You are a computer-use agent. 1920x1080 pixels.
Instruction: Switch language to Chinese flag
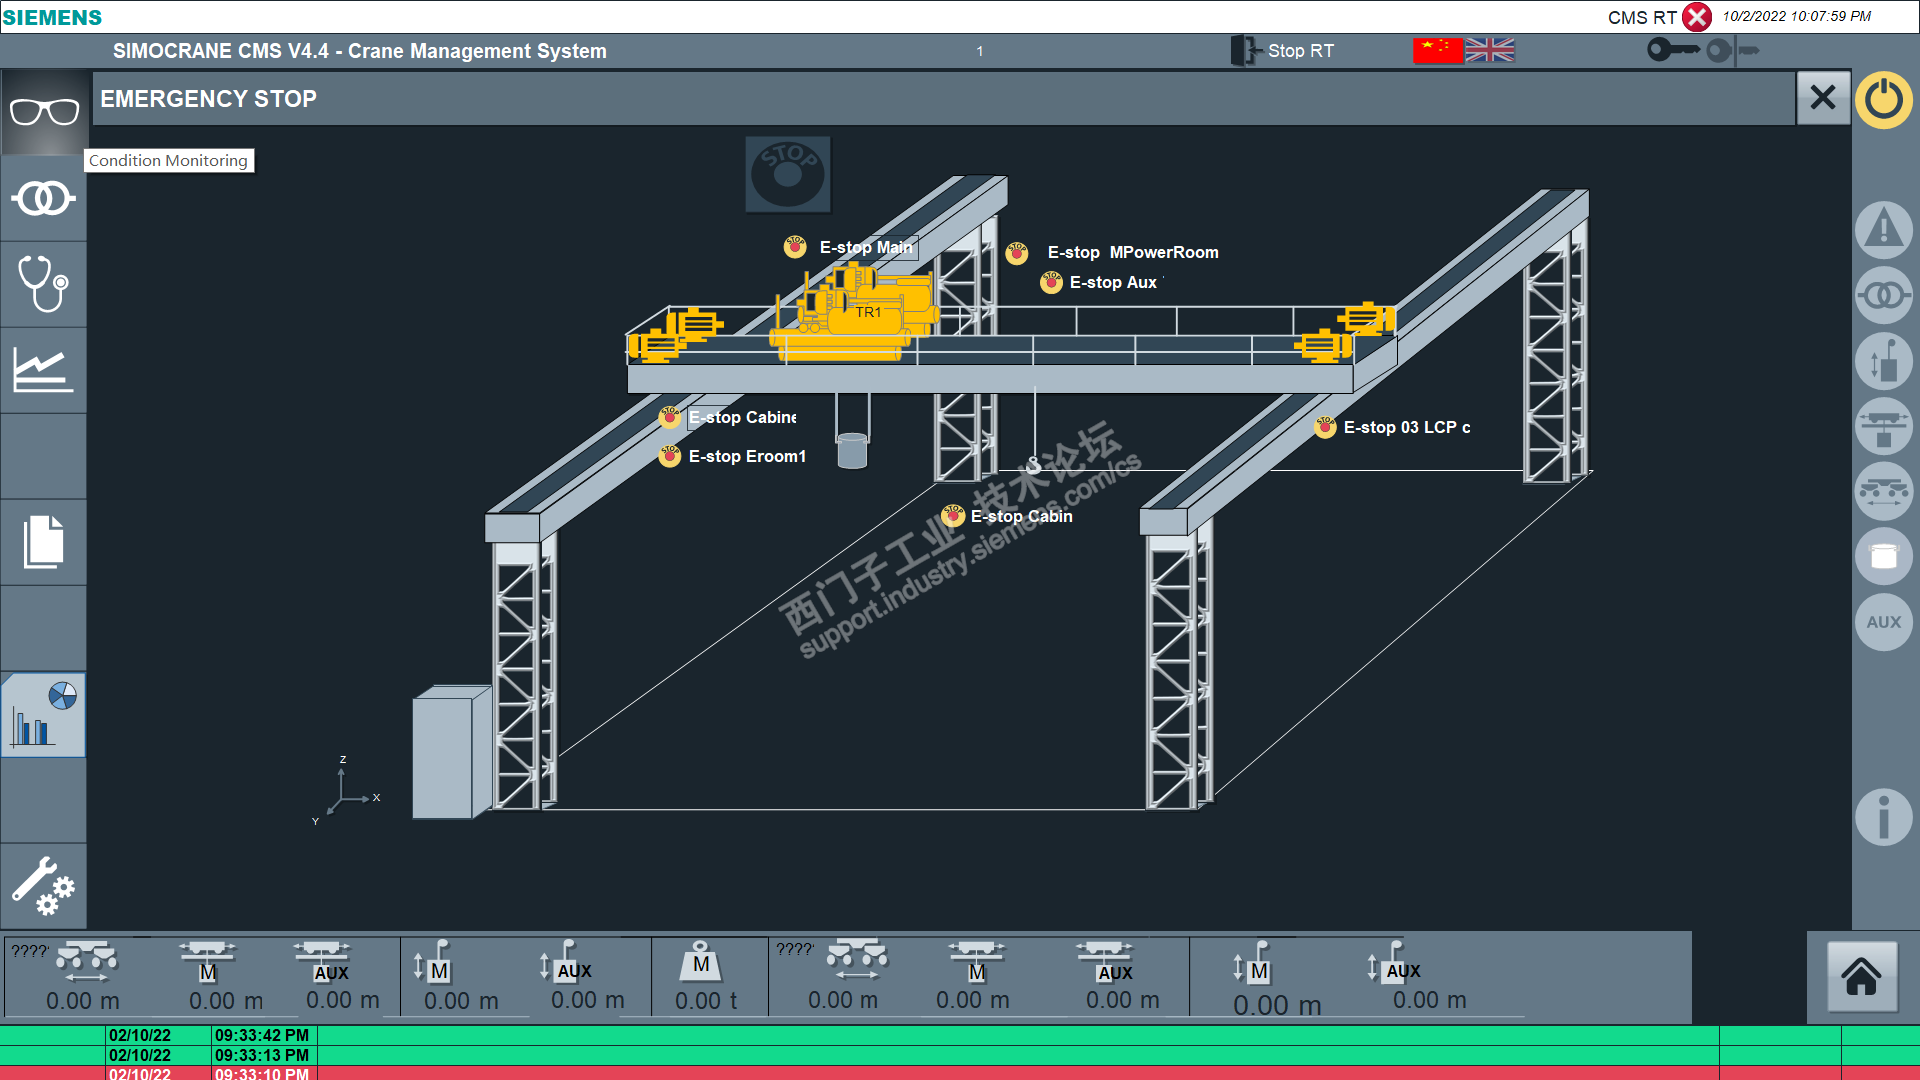(x=1437, y=50)
